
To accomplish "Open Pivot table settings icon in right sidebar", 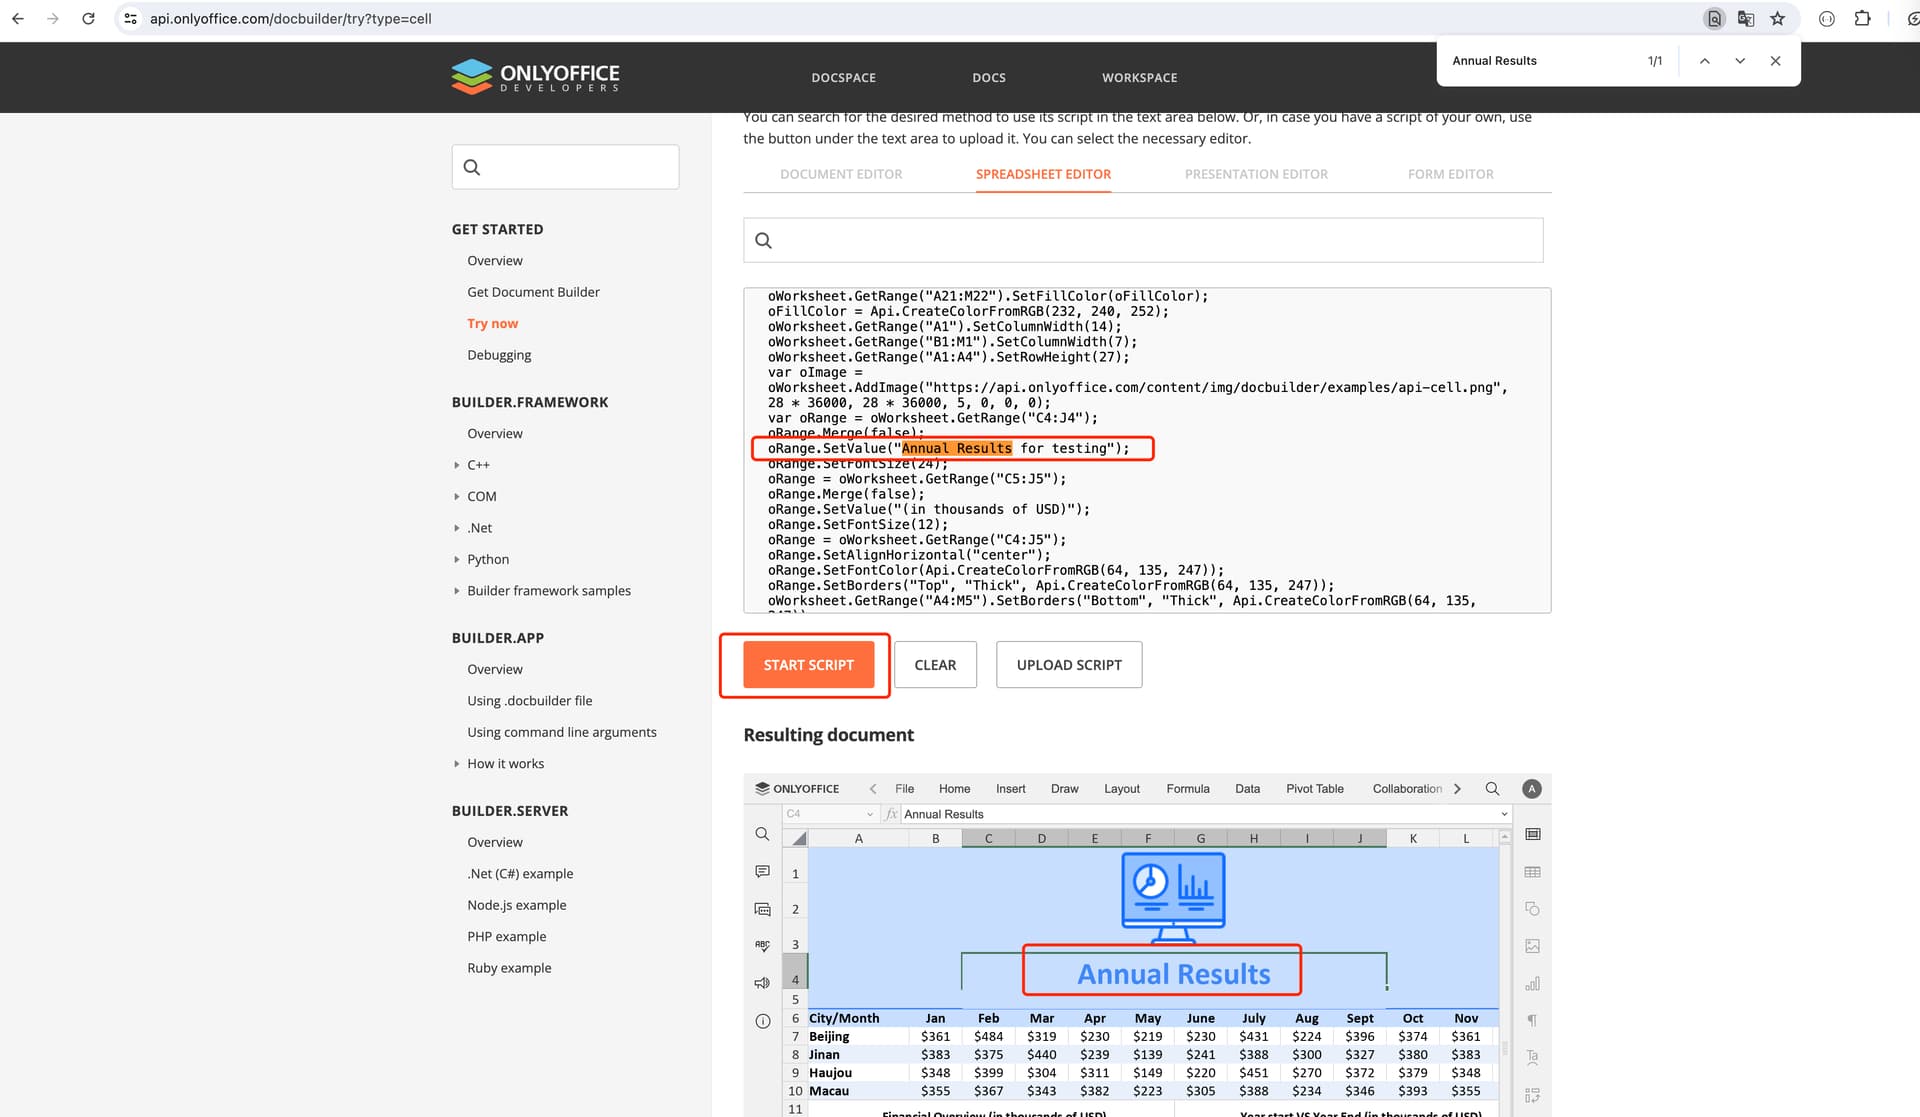I will pyautogui.click(x=1532, y=1095).
